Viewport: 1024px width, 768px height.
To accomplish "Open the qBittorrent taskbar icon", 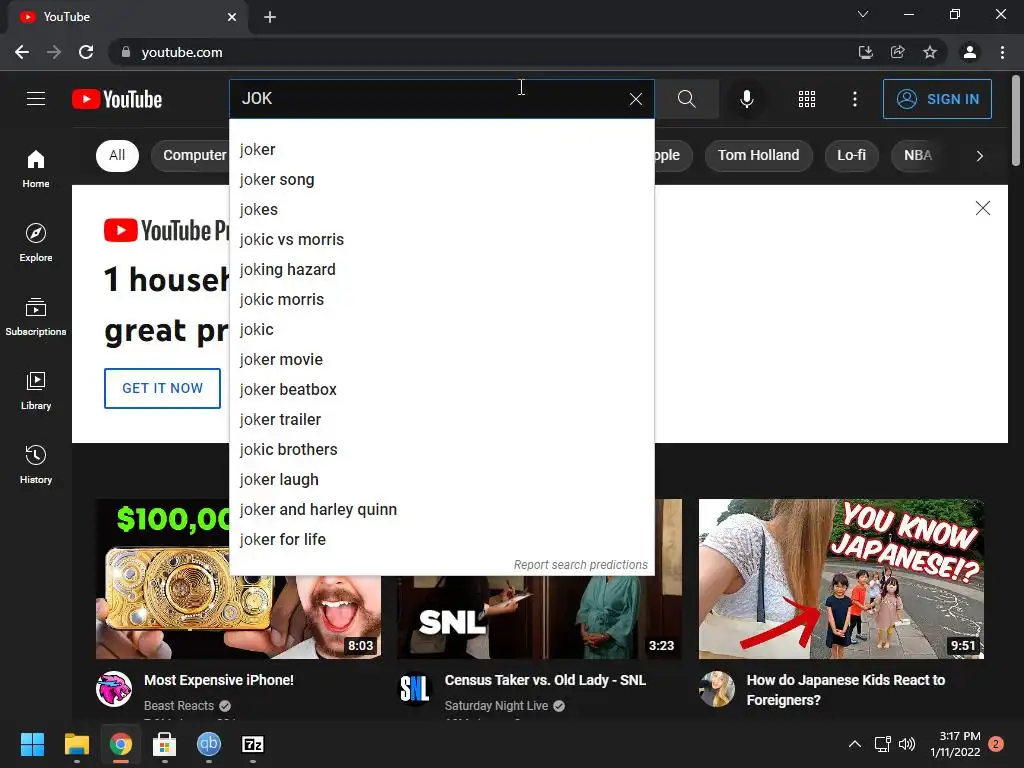I will 209,744.
